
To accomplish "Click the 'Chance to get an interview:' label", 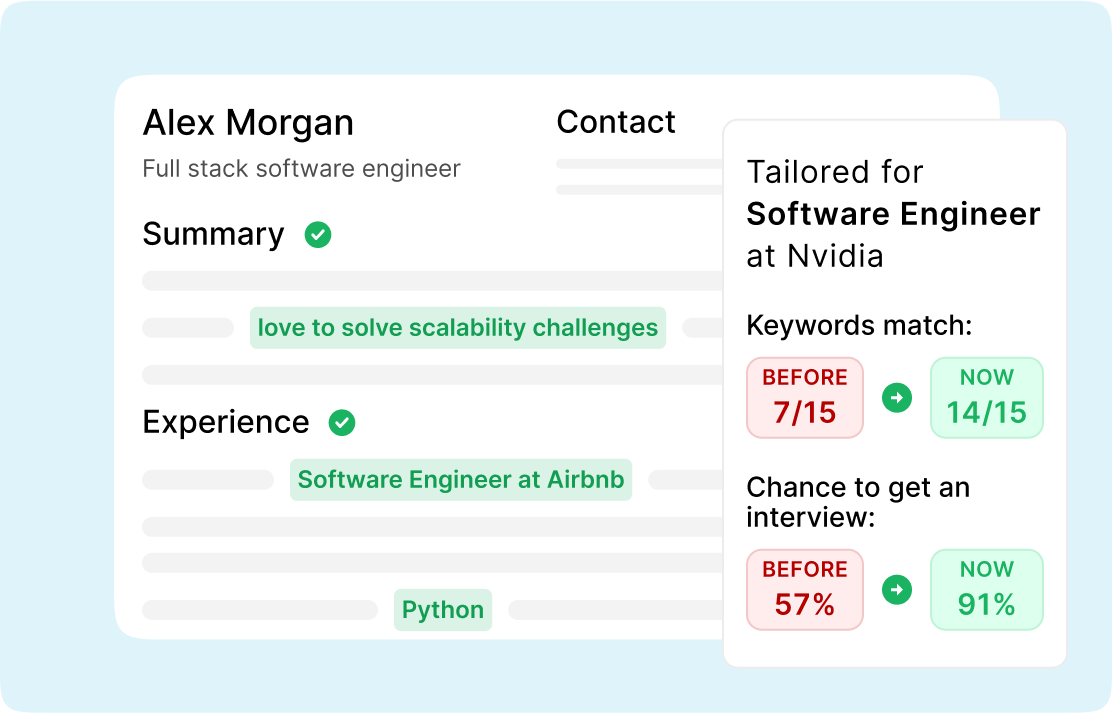I will click(x=858, y=502).
